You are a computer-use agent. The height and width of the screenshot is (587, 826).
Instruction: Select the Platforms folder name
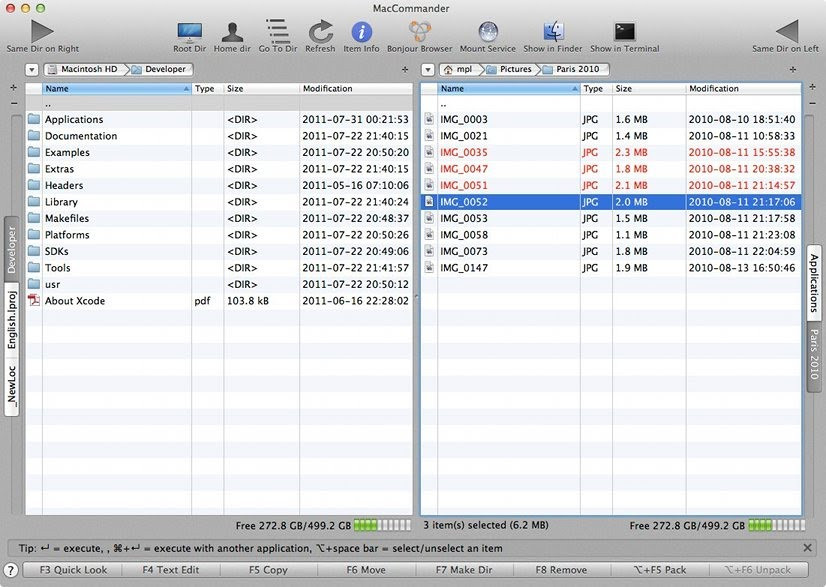pos(67,234)
